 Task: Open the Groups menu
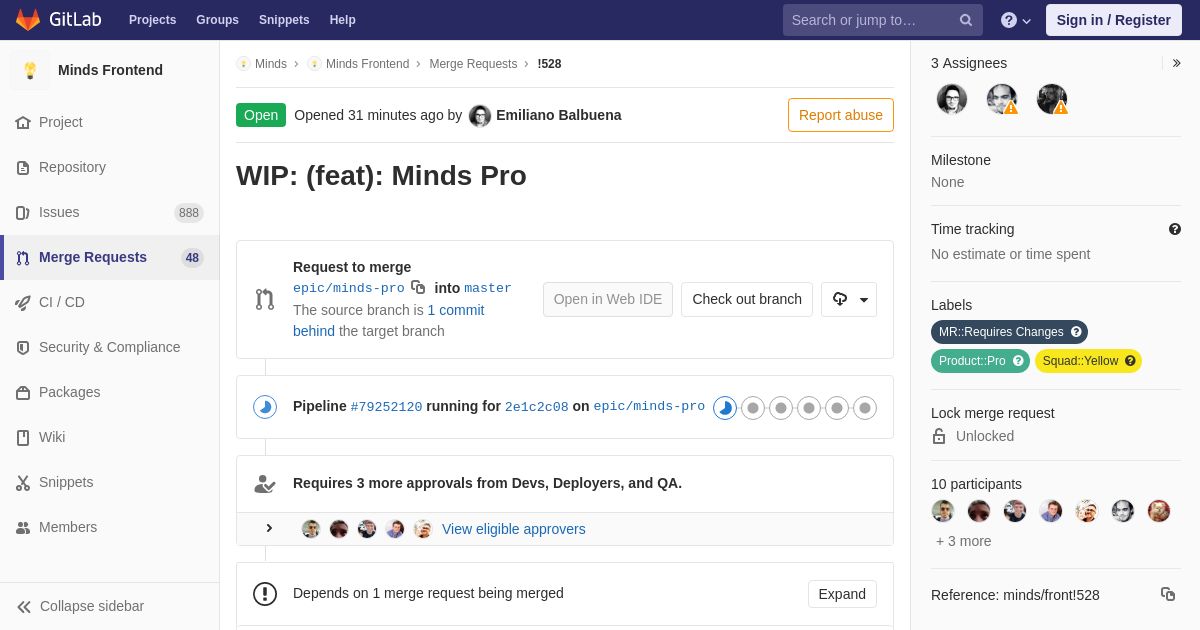point(217,20)
